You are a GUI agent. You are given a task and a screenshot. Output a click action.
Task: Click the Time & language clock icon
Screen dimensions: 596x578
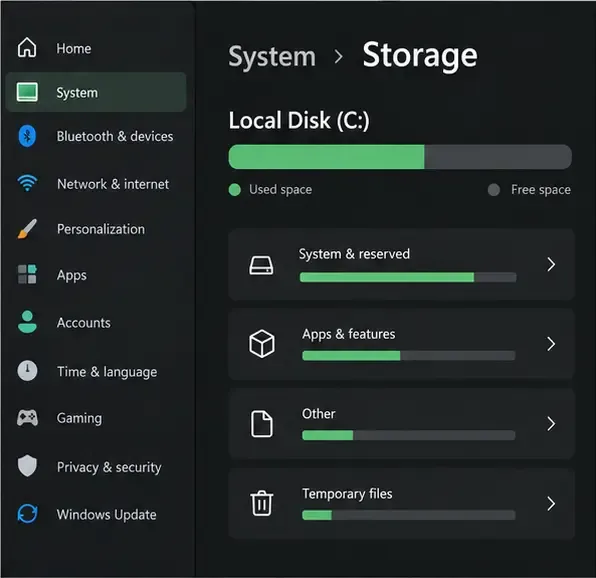[27, 371]
